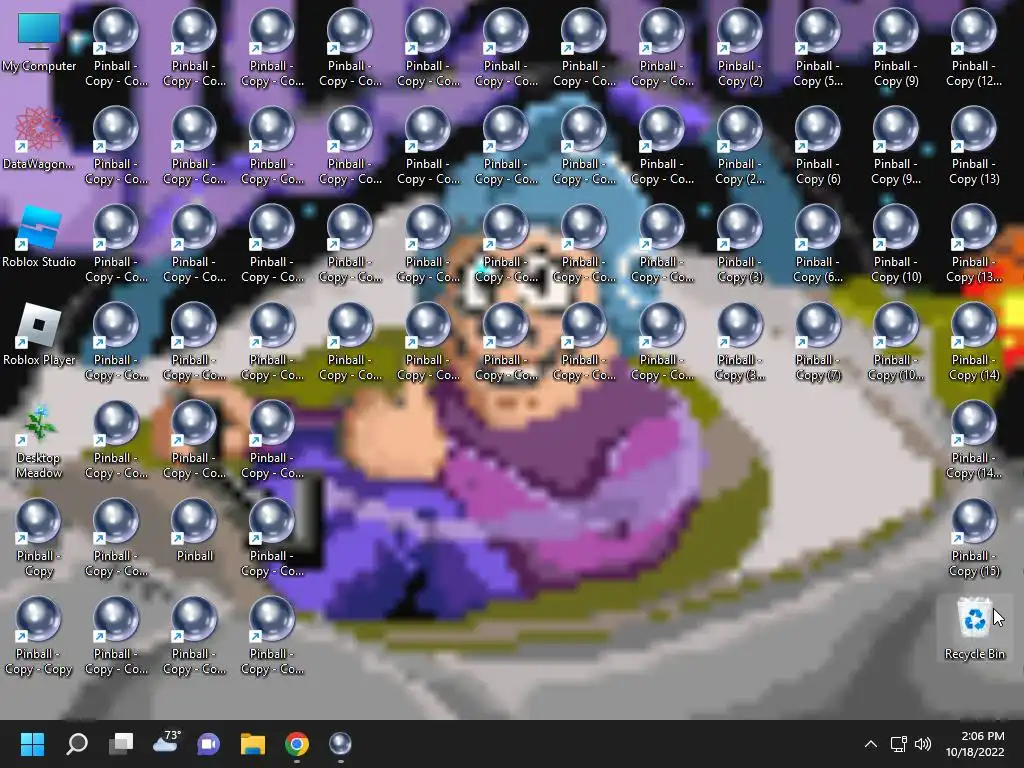Open the Recycle Bin
The width and height of the screenshot is (1024, 768).
coord(974,627)
